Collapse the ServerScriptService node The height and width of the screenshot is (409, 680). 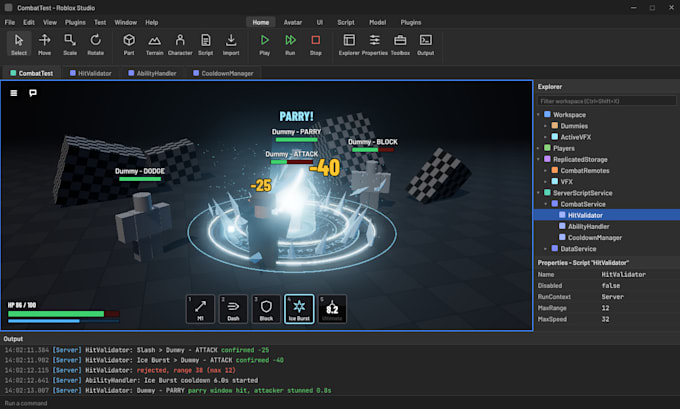coord(539,193)
